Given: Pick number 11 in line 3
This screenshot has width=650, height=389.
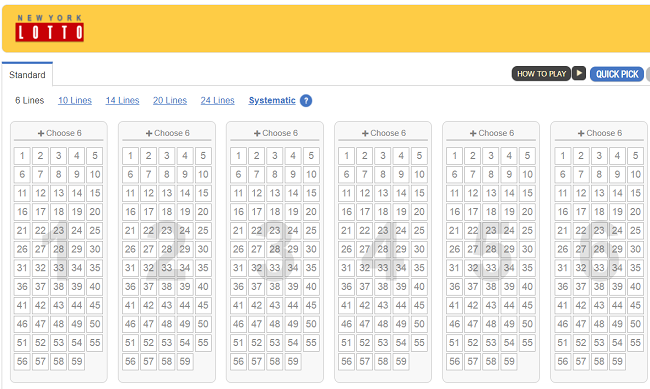Looking at the screenshot, I should [238, 193].
